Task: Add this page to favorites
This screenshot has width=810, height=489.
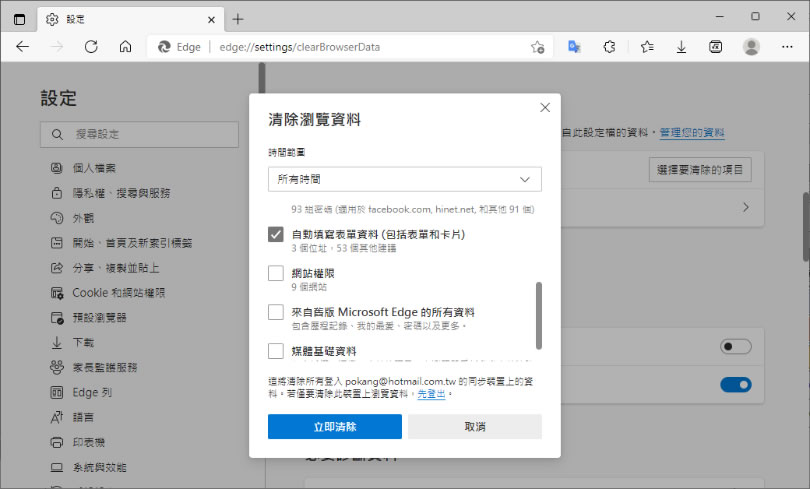Action: [537, 47]
